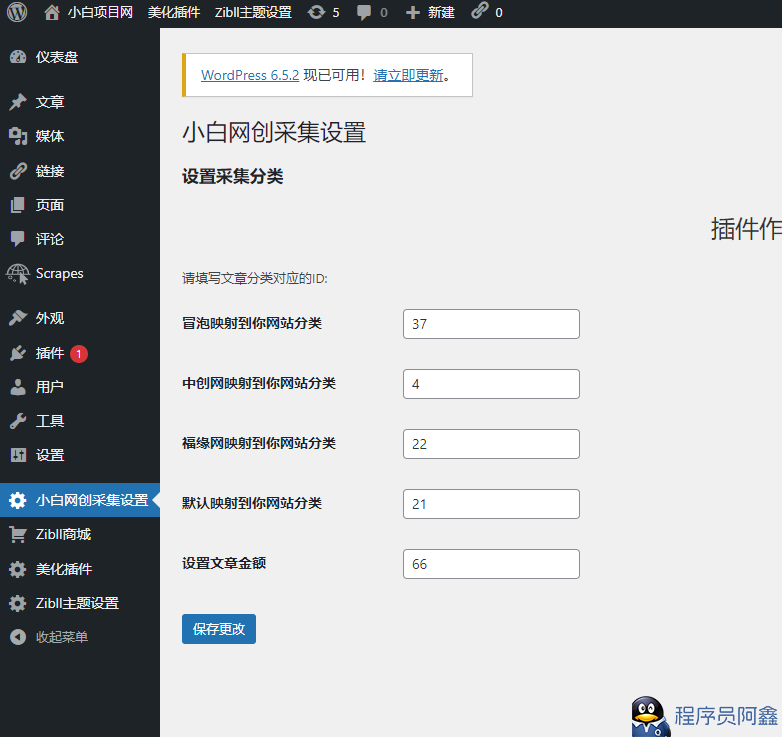Open 美化插件 in the top admin bar

point(174,12)
